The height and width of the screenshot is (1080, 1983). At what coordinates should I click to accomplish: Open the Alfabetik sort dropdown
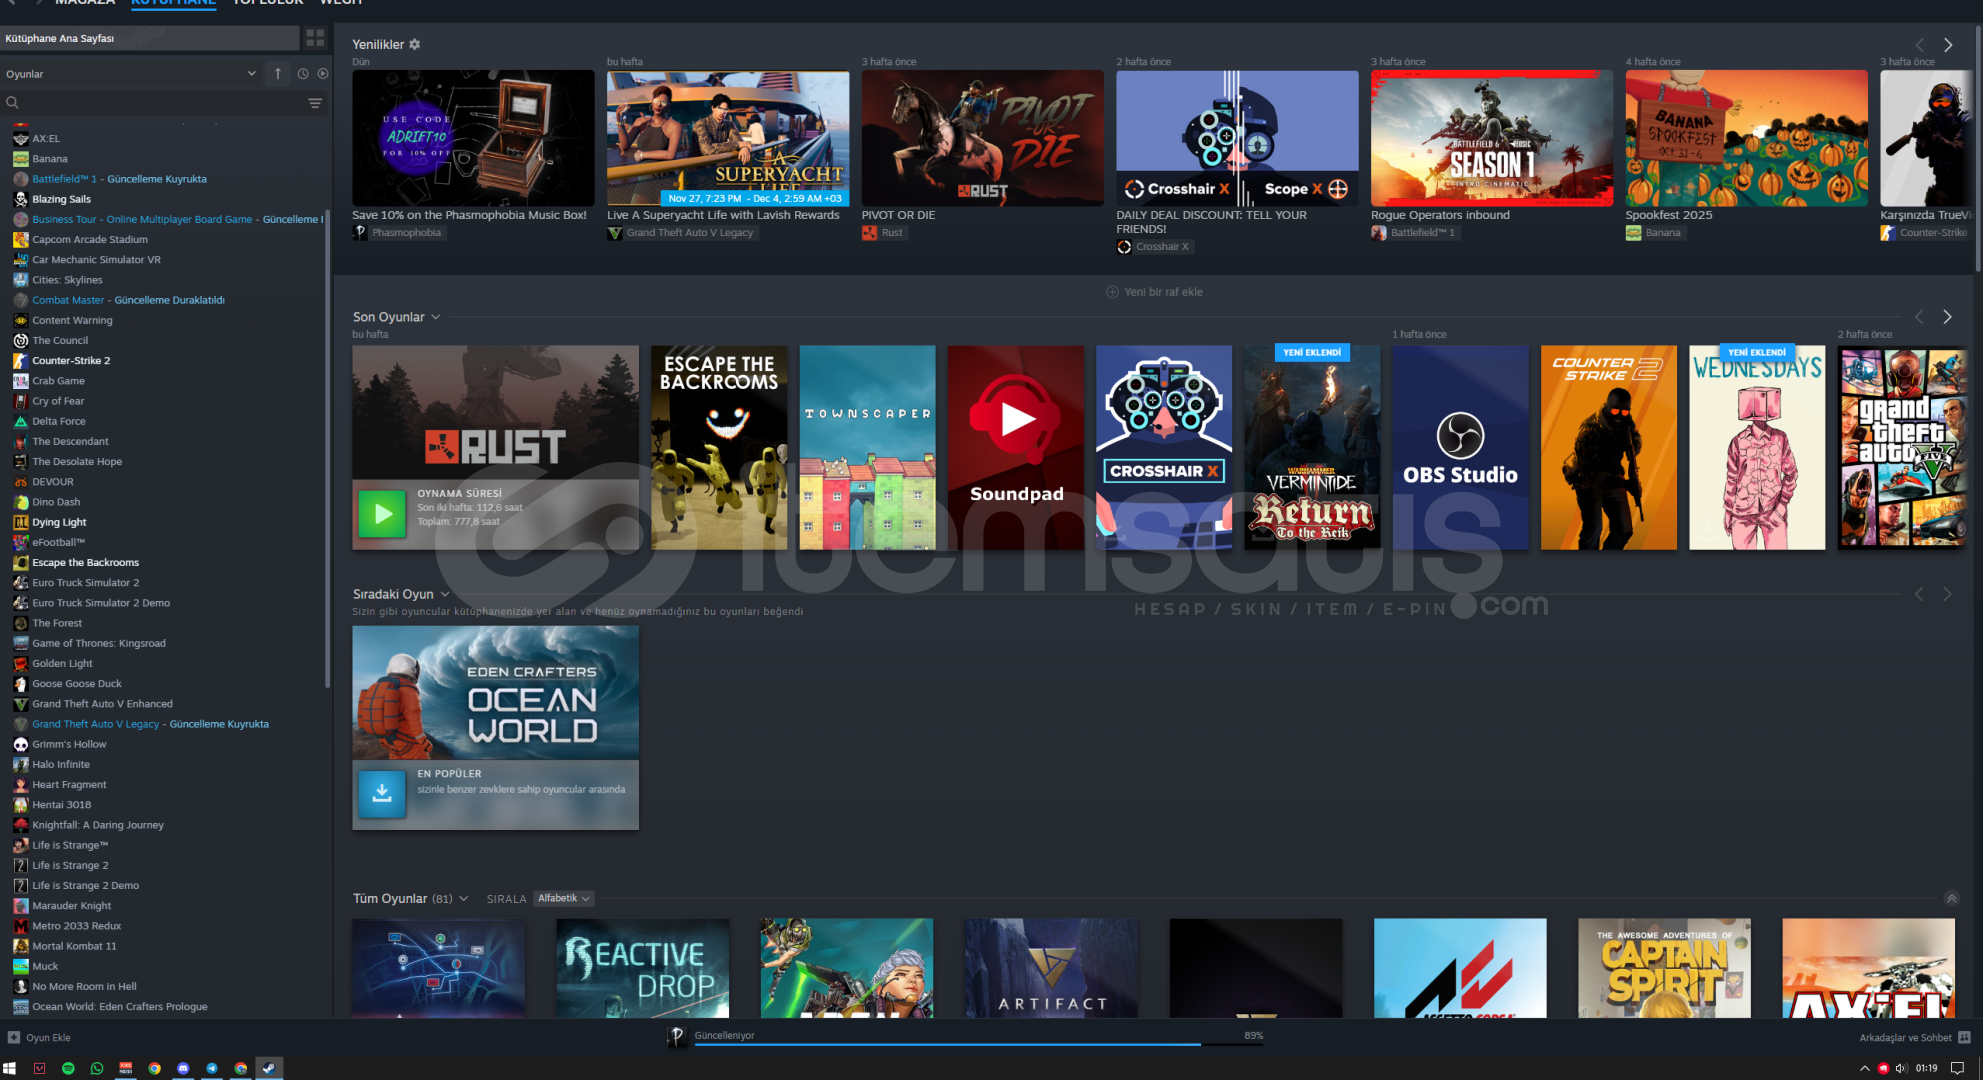coord(564,898)
